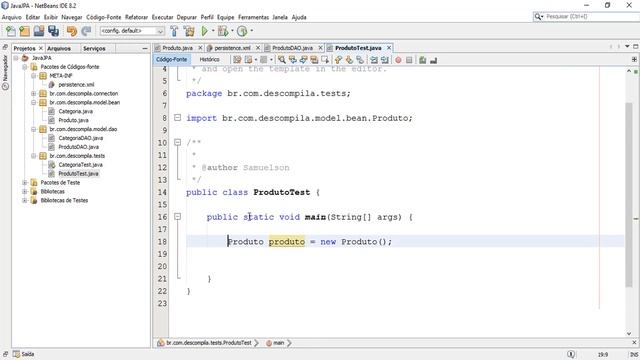The height and width of the screenshot is (360, 640).
Task: Switch to the Serviços panel tab
Action: [x=94, y=48]
